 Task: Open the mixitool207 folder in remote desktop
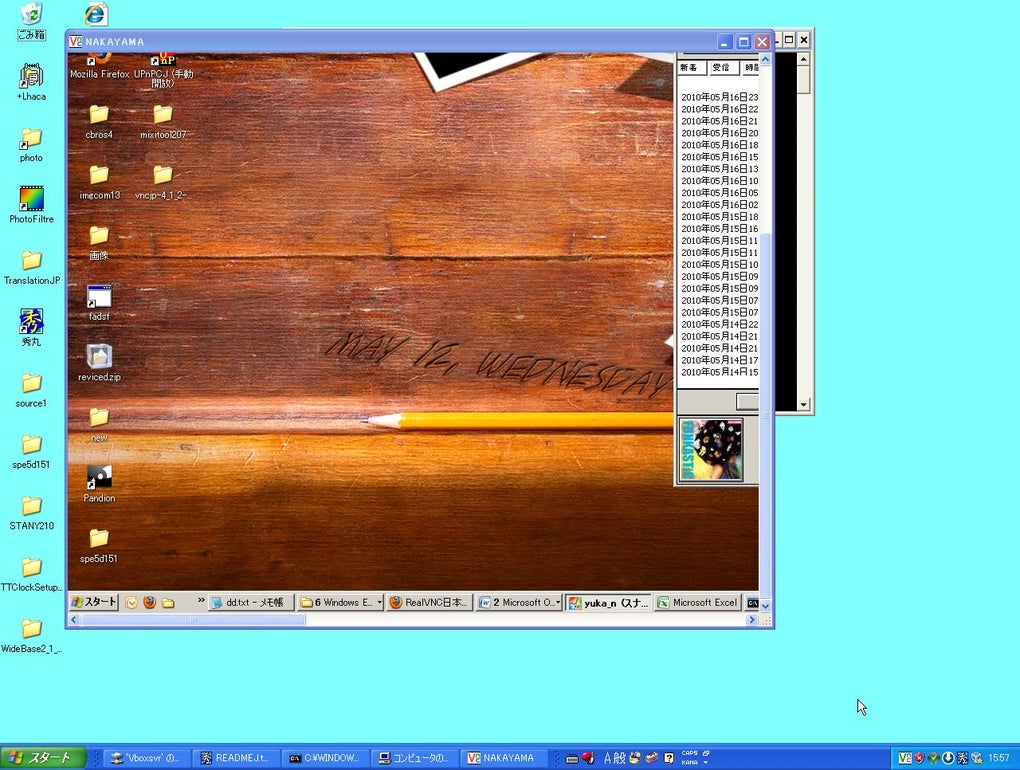tap(162, 115)
